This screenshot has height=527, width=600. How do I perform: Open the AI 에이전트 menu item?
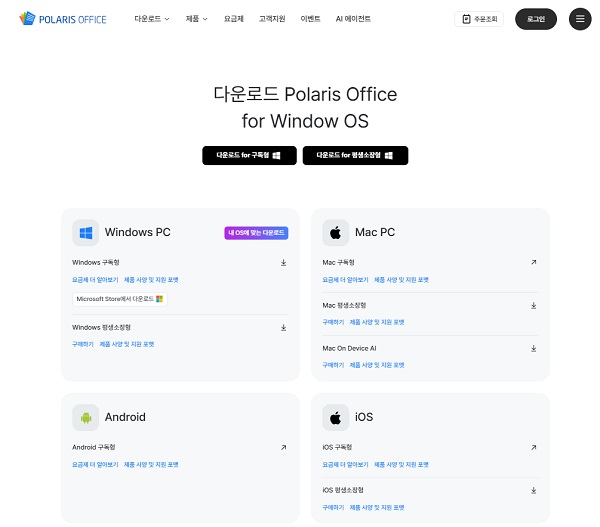353,19
